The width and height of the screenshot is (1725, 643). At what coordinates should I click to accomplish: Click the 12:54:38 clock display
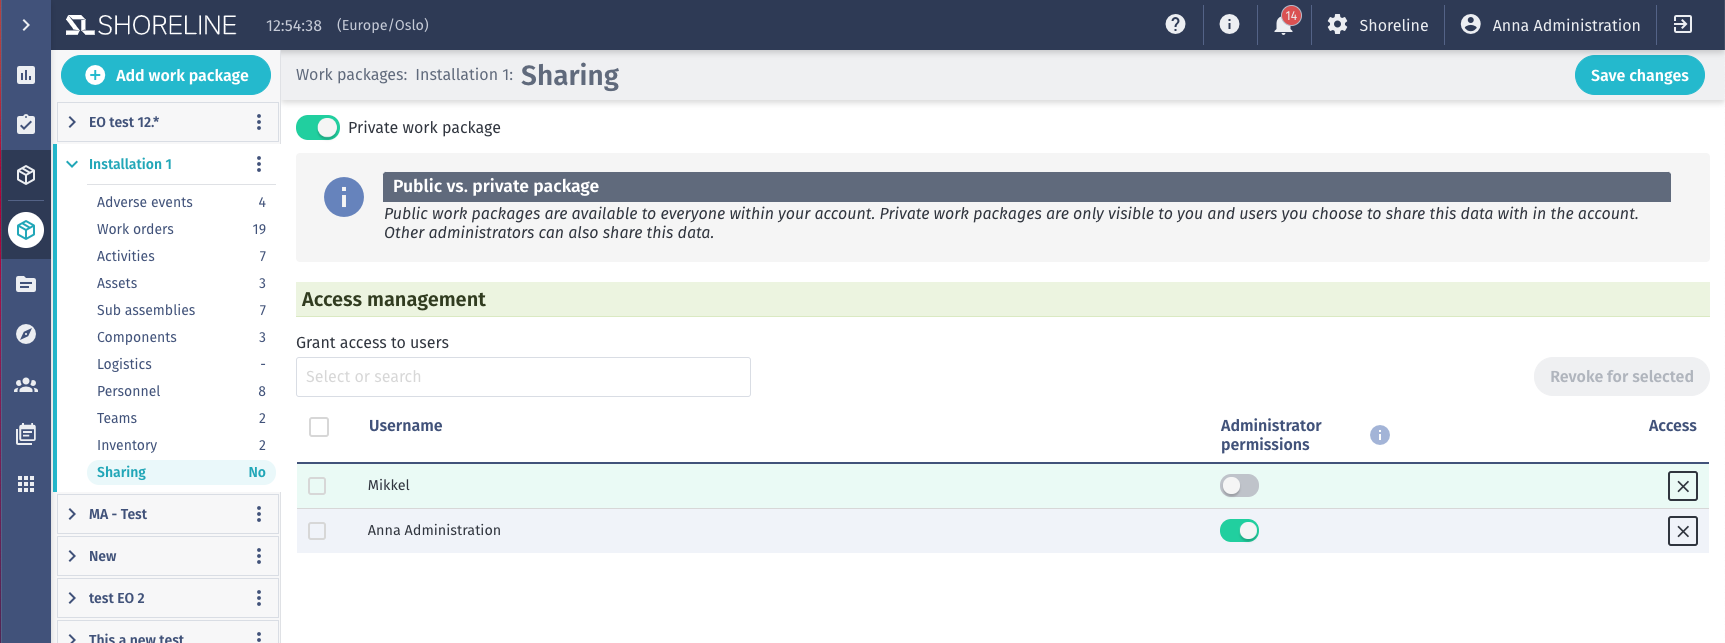pos(294,25)
